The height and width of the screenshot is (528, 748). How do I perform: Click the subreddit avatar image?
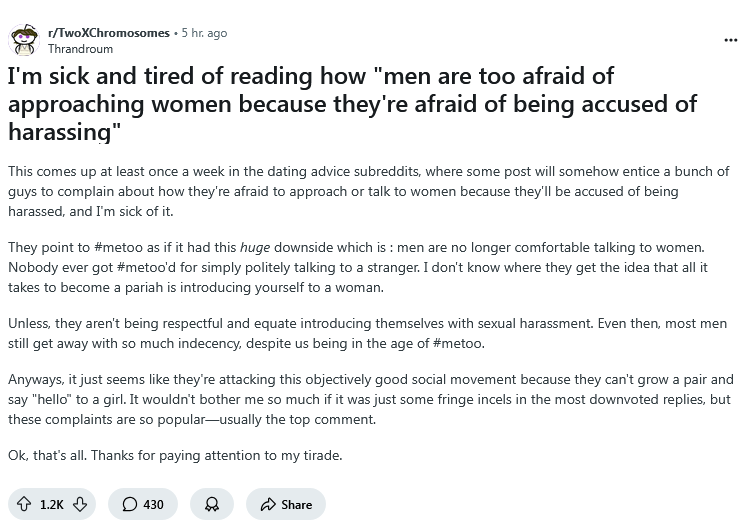point(24,40)
